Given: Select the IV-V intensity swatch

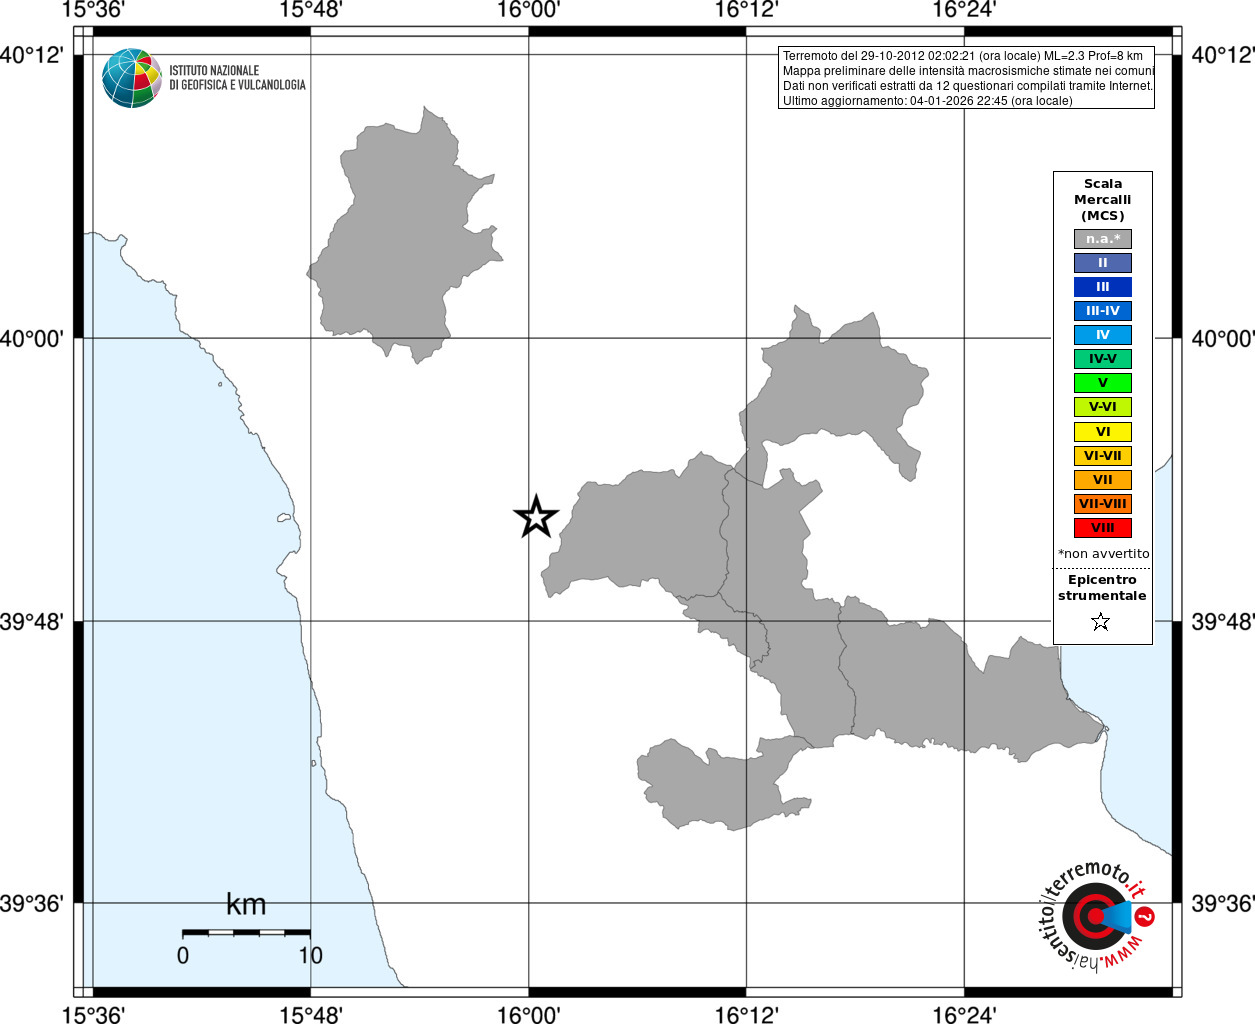Looking at the screenshot, I should point(1103,359).
